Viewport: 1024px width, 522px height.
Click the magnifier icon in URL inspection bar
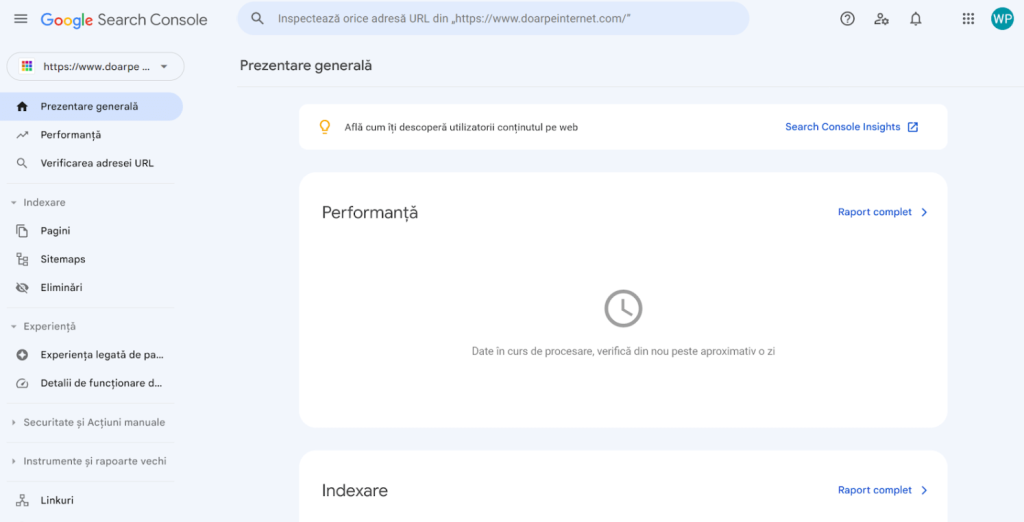coord(257,18)
